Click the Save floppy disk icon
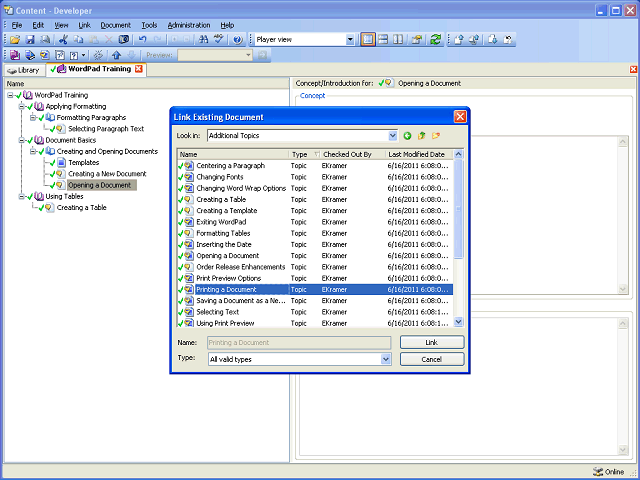Image resolution: width=640 pixels, height=480 pixels. pyautogui.click(x=30, y=39)
